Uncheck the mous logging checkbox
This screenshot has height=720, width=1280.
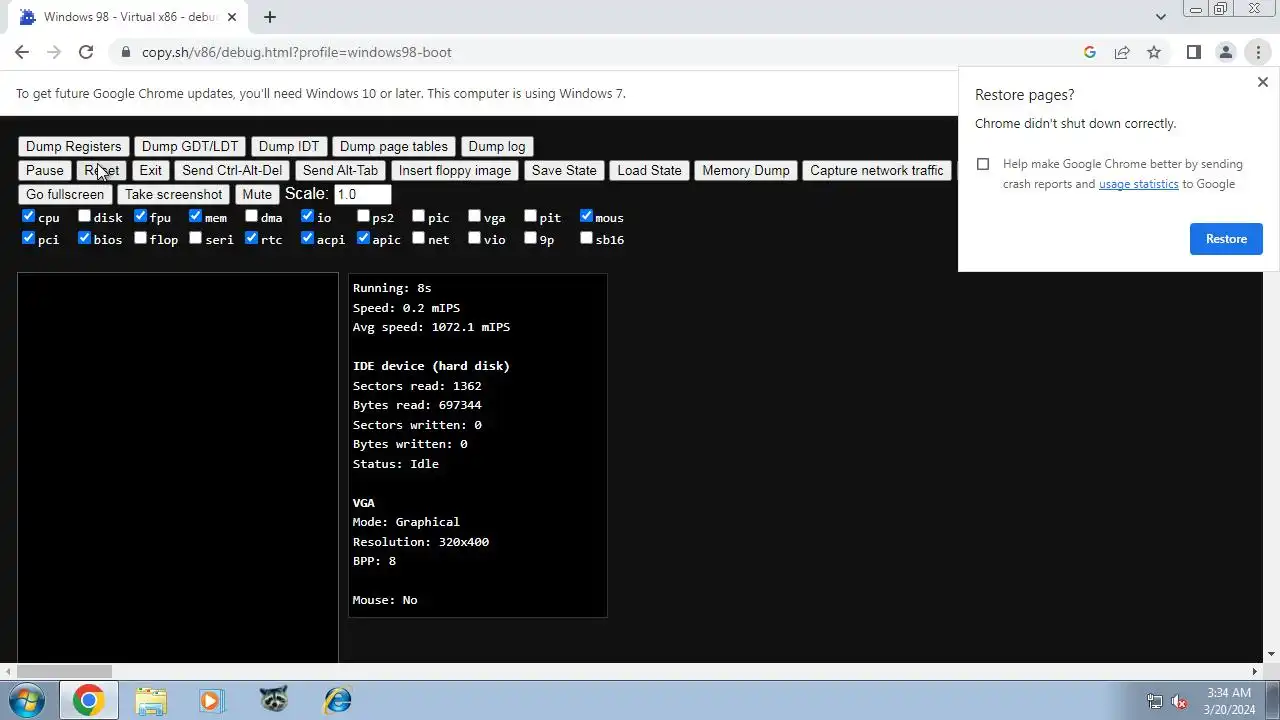click(587, 216)
